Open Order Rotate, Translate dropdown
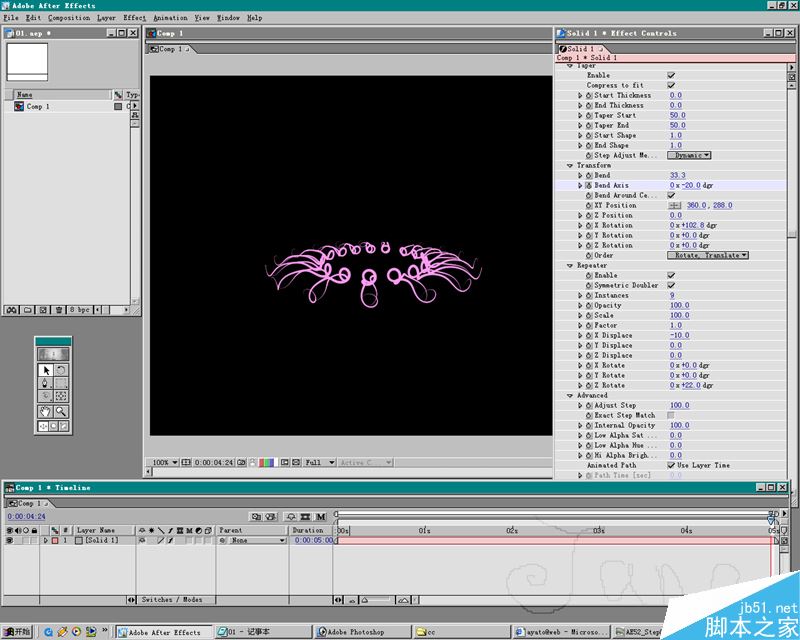The height and width of the screenshot is (640, 800). point(708,255)
